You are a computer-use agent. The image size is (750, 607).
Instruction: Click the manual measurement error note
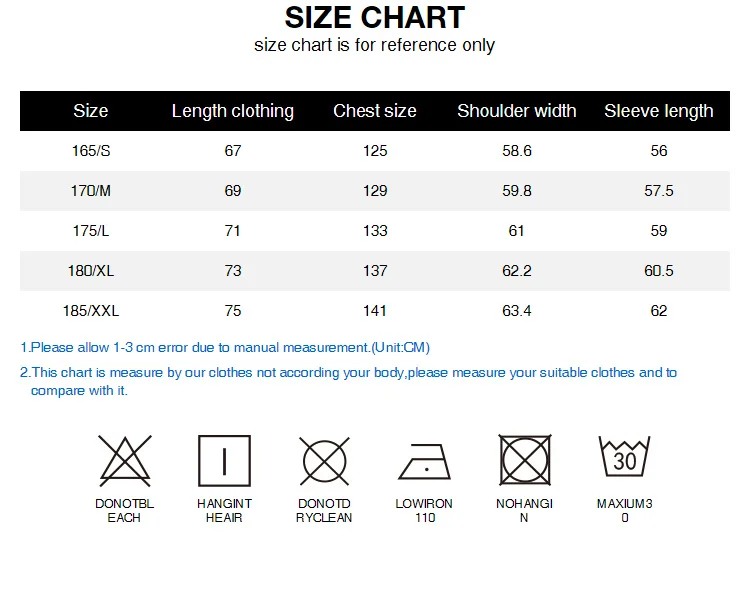click(225, 347)
